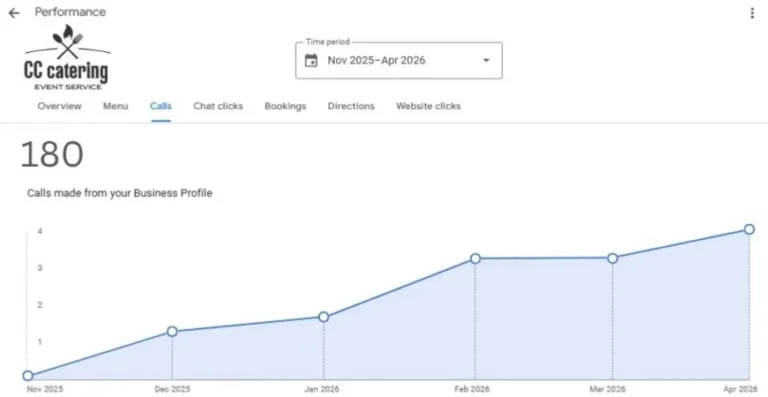Click the 'Nov 2025' axis label
The image size is (768, 397).
[45, 390]
